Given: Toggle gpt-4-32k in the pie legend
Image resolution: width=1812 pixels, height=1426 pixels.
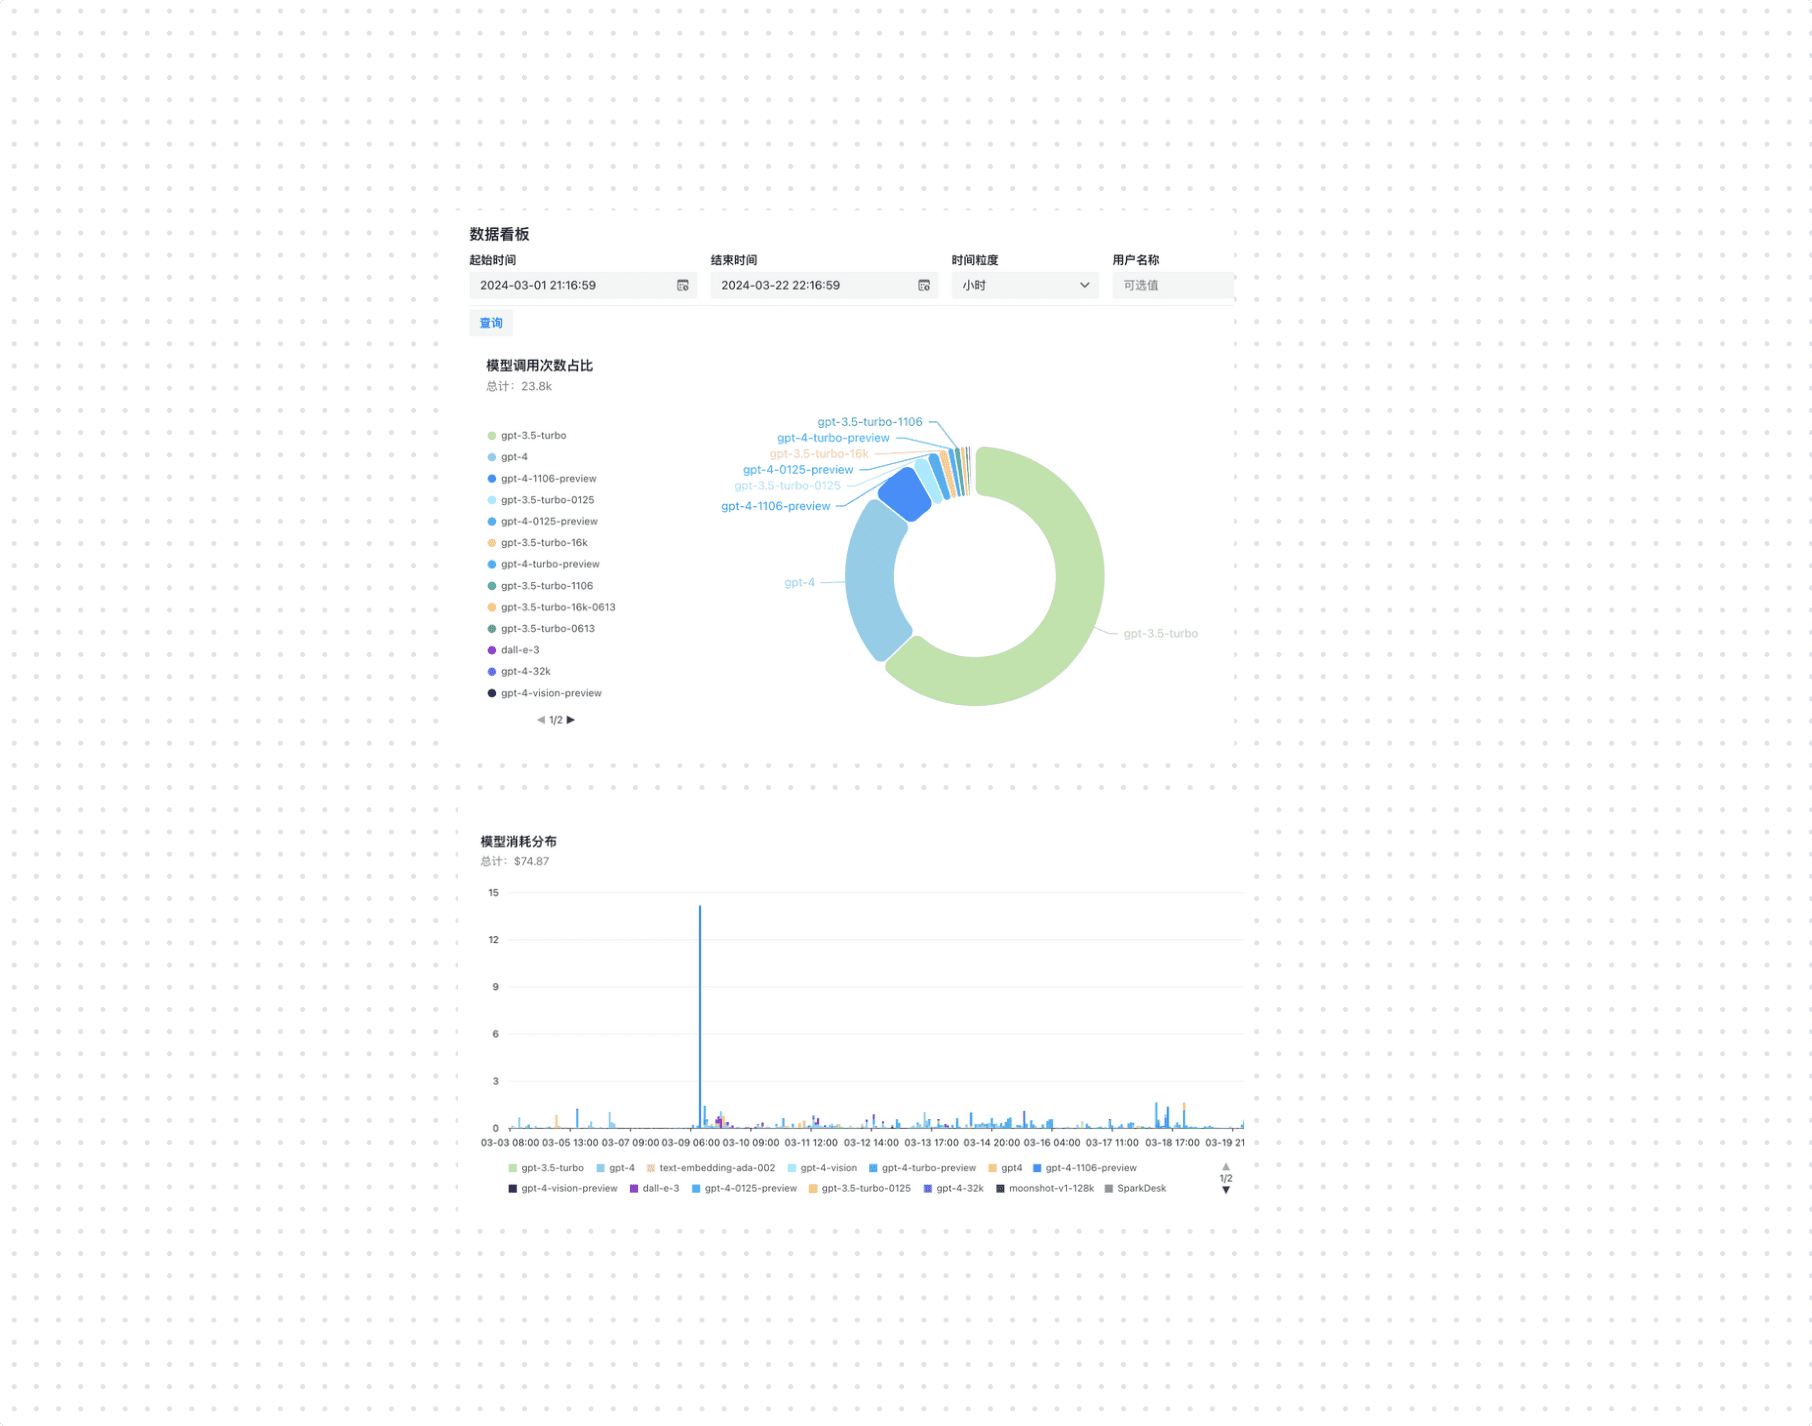Looking at the screenshot, I should [x=519, y=672].
